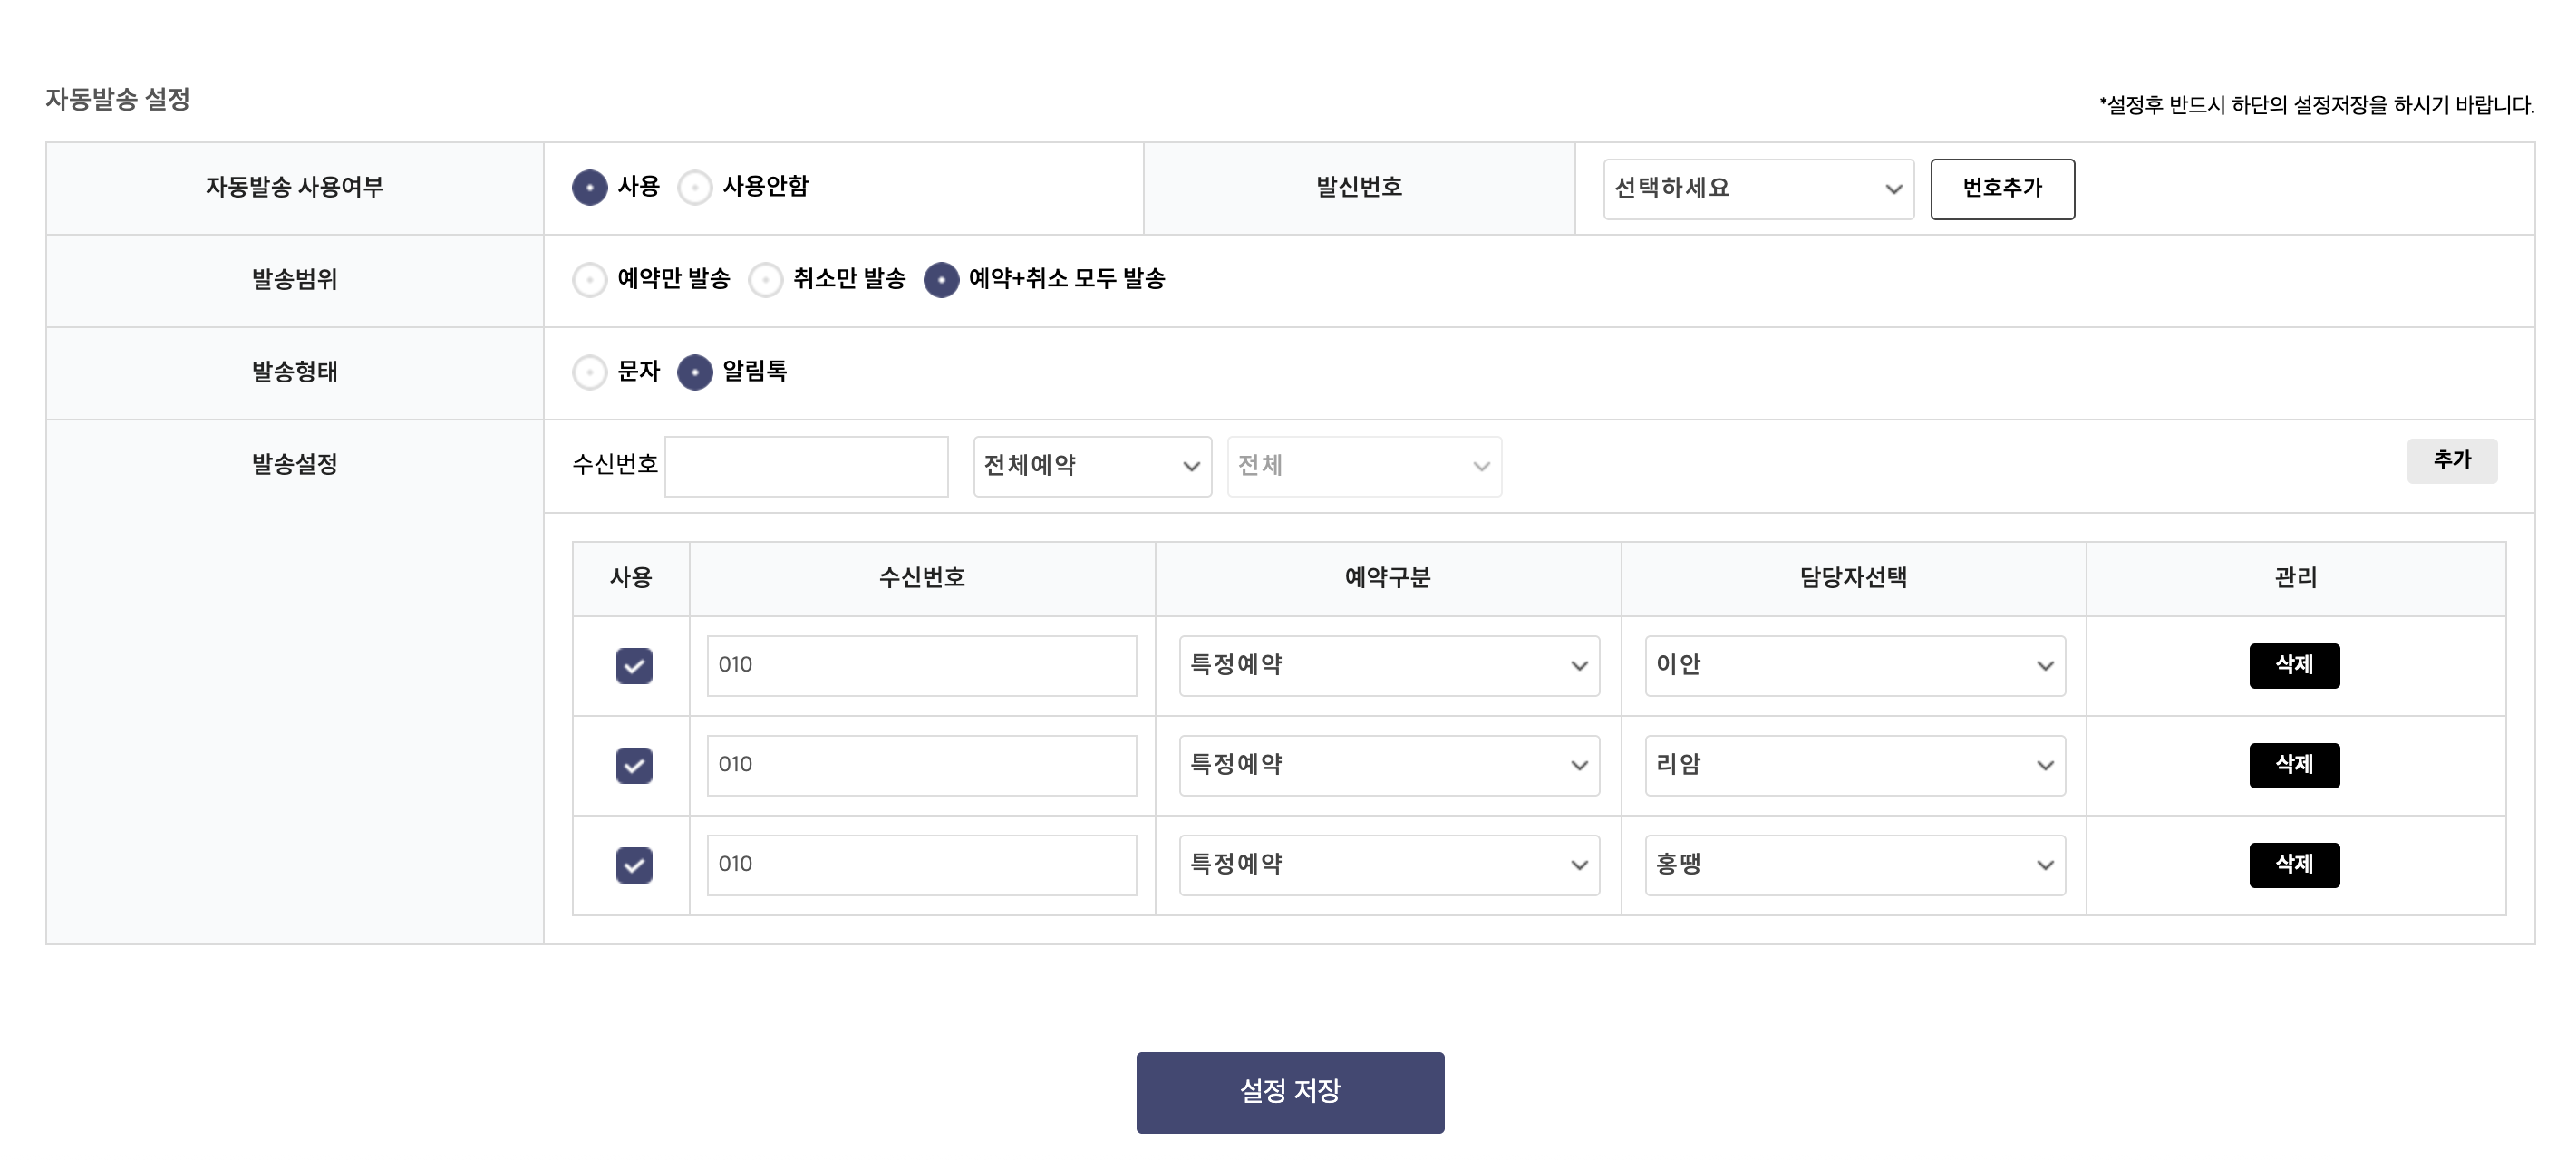Select the 사용 radio button
Screen dimensions: 2576x1160
click(589, 187)
